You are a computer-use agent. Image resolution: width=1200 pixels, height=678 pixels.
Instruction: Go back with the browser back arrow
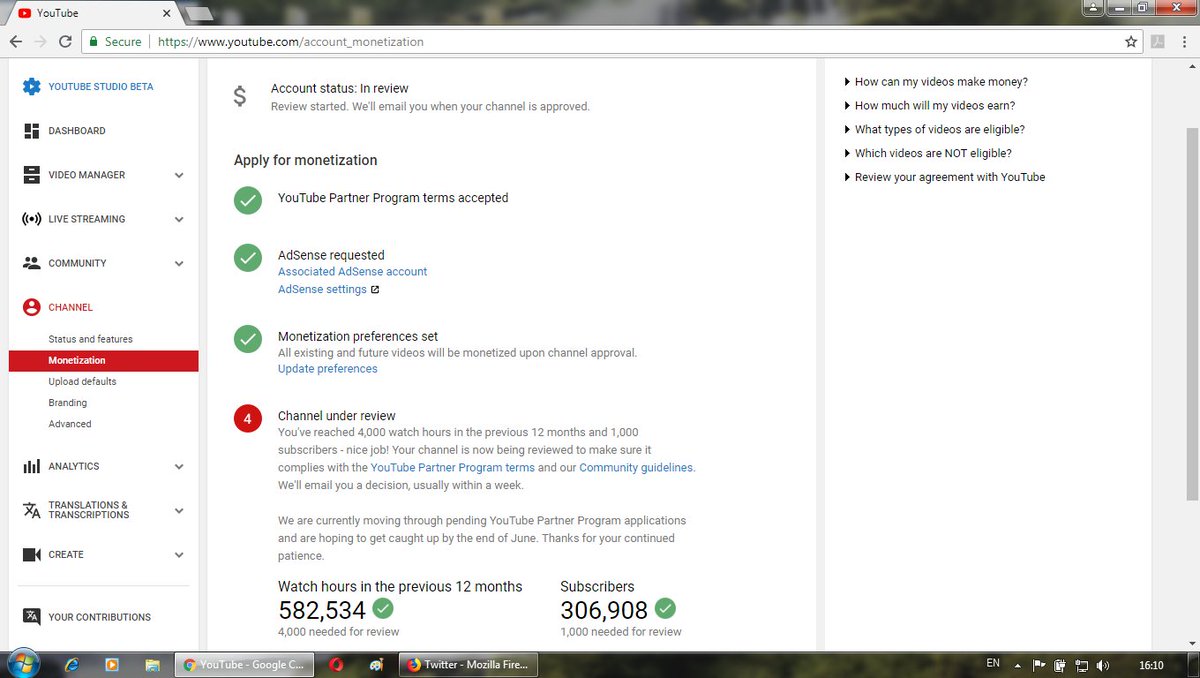pyautogui.click(x=16, y=42)
